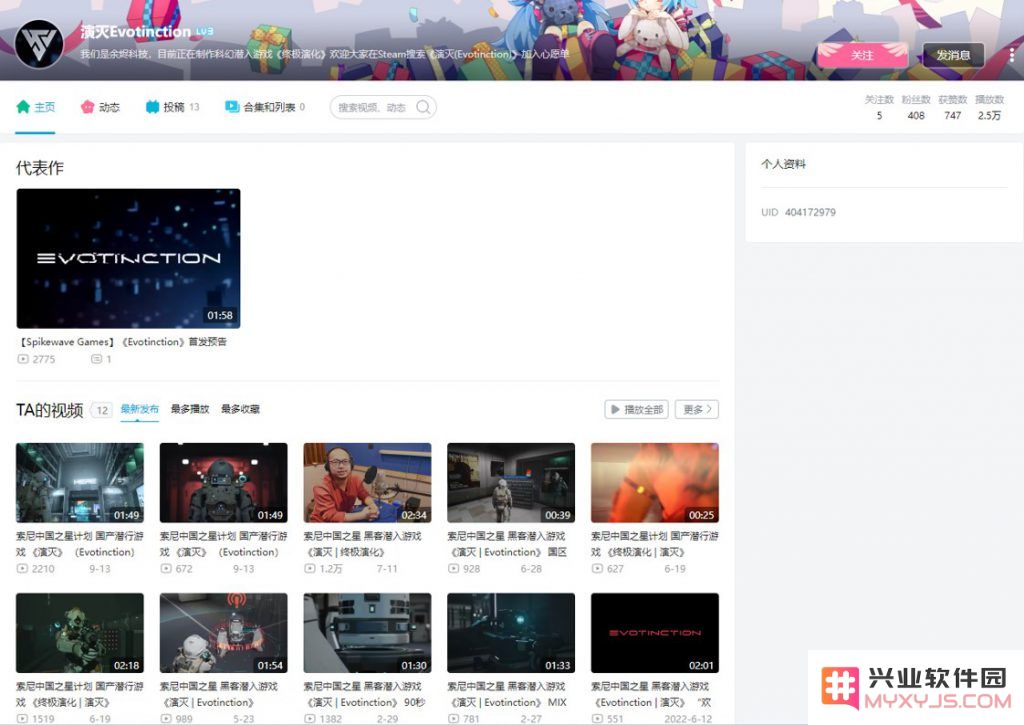Click the 获赞数 747 statistic

pos(953,108)
